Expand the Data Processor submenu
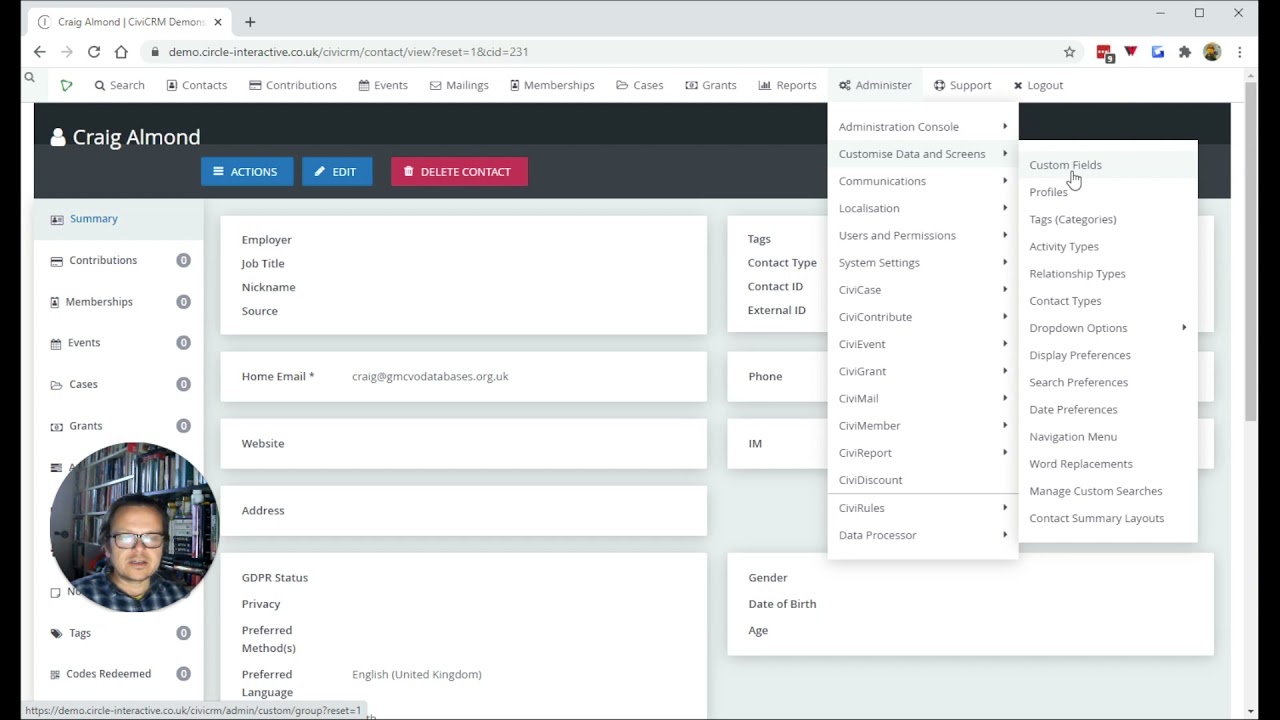Image resolution: width=1280 pixels, height=720 pixels. (x=922, y=535)
